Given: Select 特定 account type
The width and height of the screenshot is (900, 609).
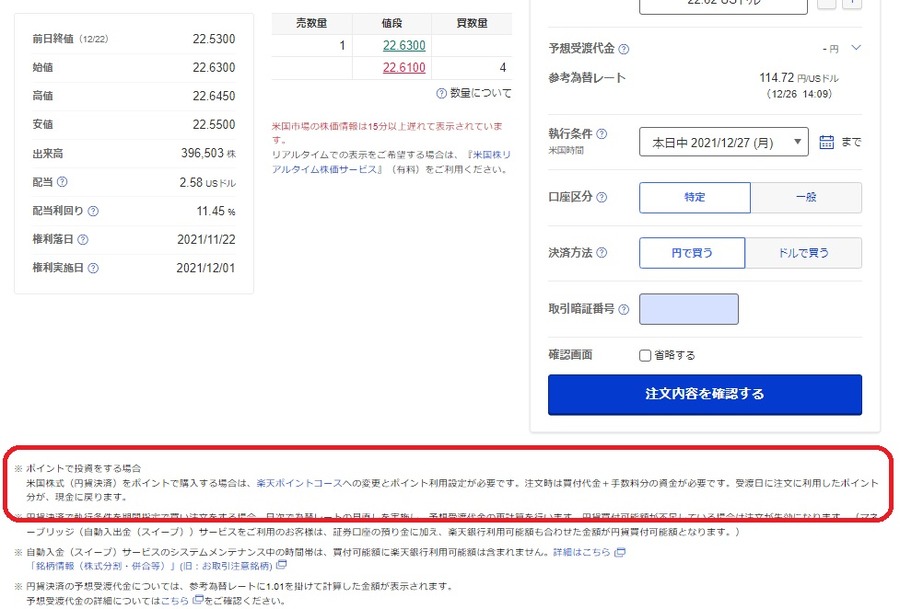Looking at the screenshot, I should click(x=695, y=197).
